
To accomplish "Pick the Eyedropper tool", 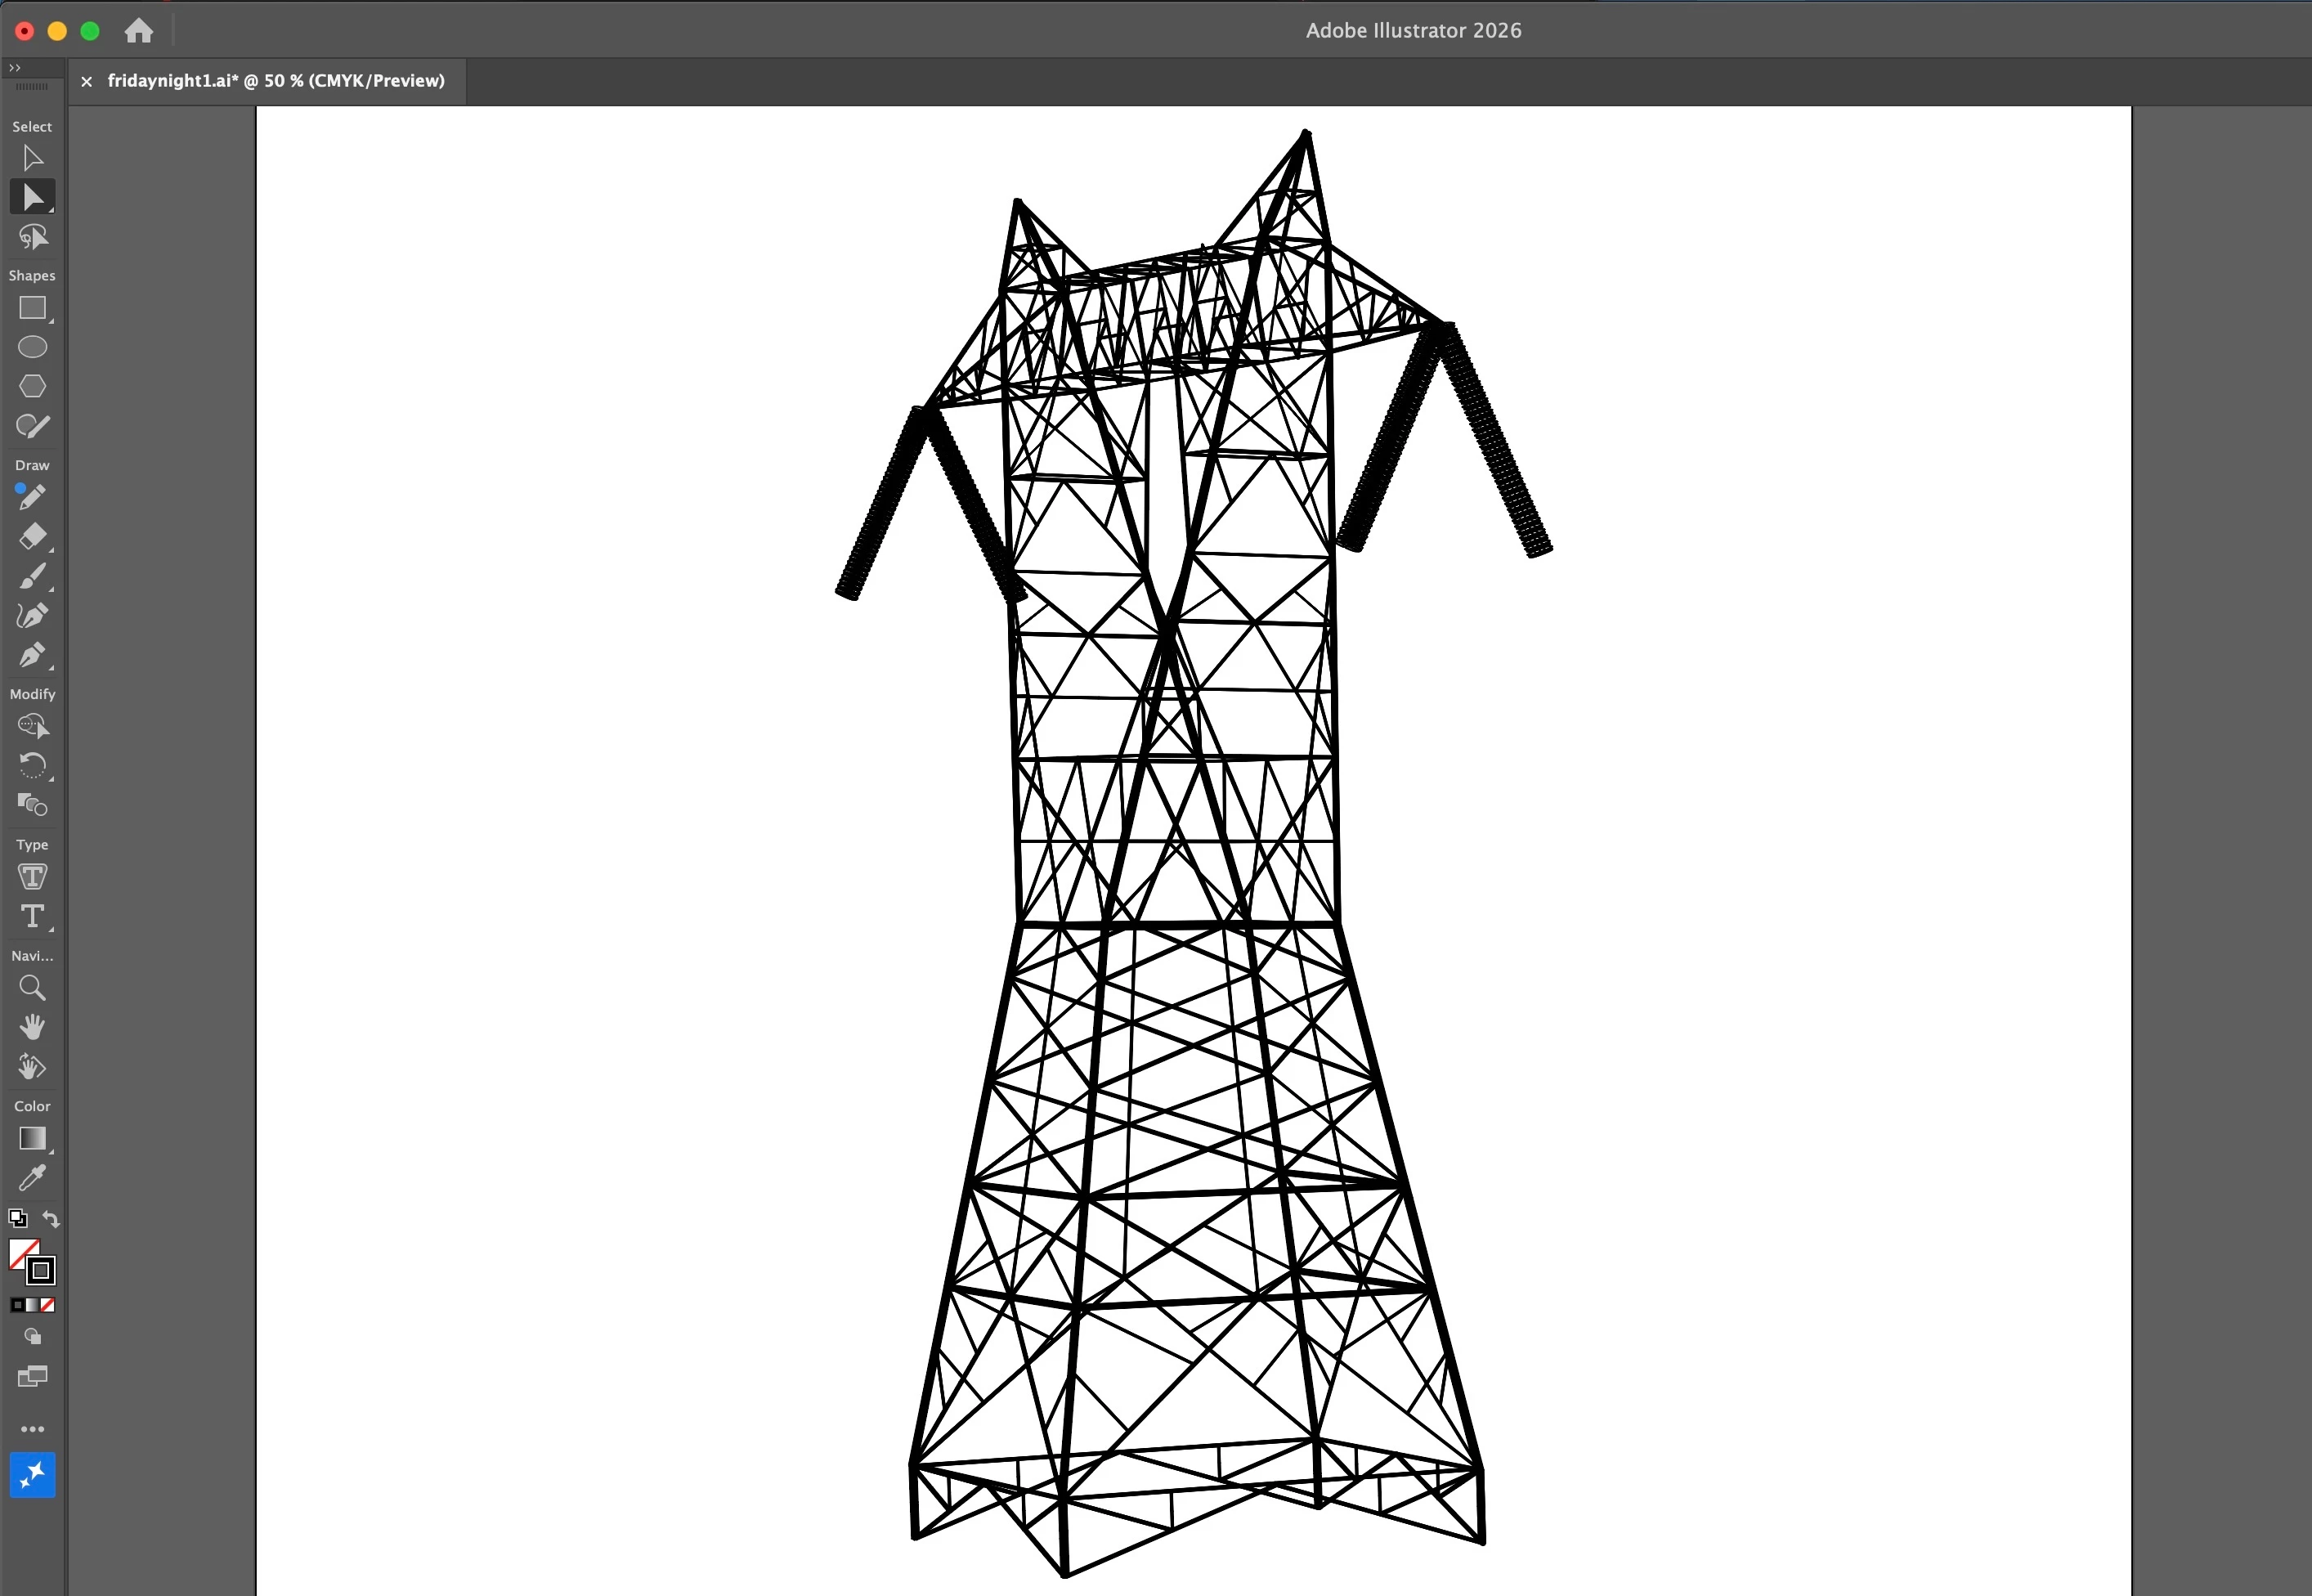I will click(x=32, y=1178).
